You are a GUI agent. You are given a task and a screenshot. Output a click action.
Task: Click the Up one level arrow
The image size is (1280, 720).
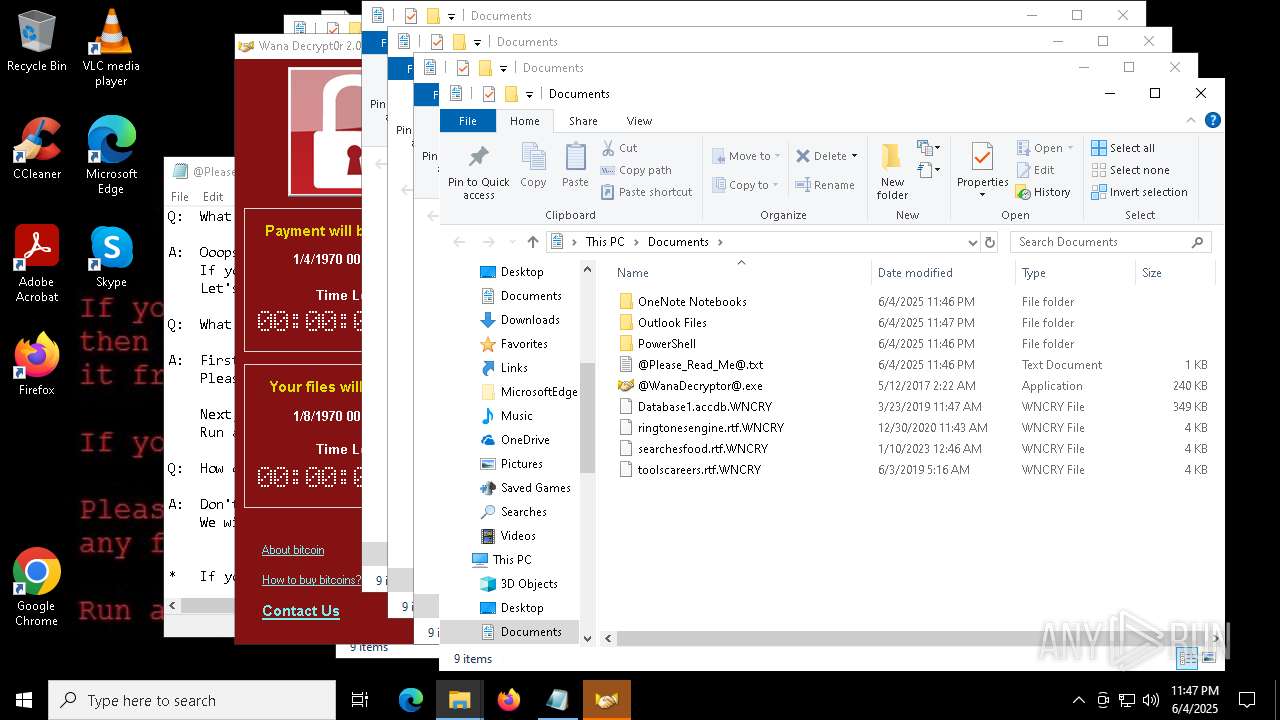point(533,242)
